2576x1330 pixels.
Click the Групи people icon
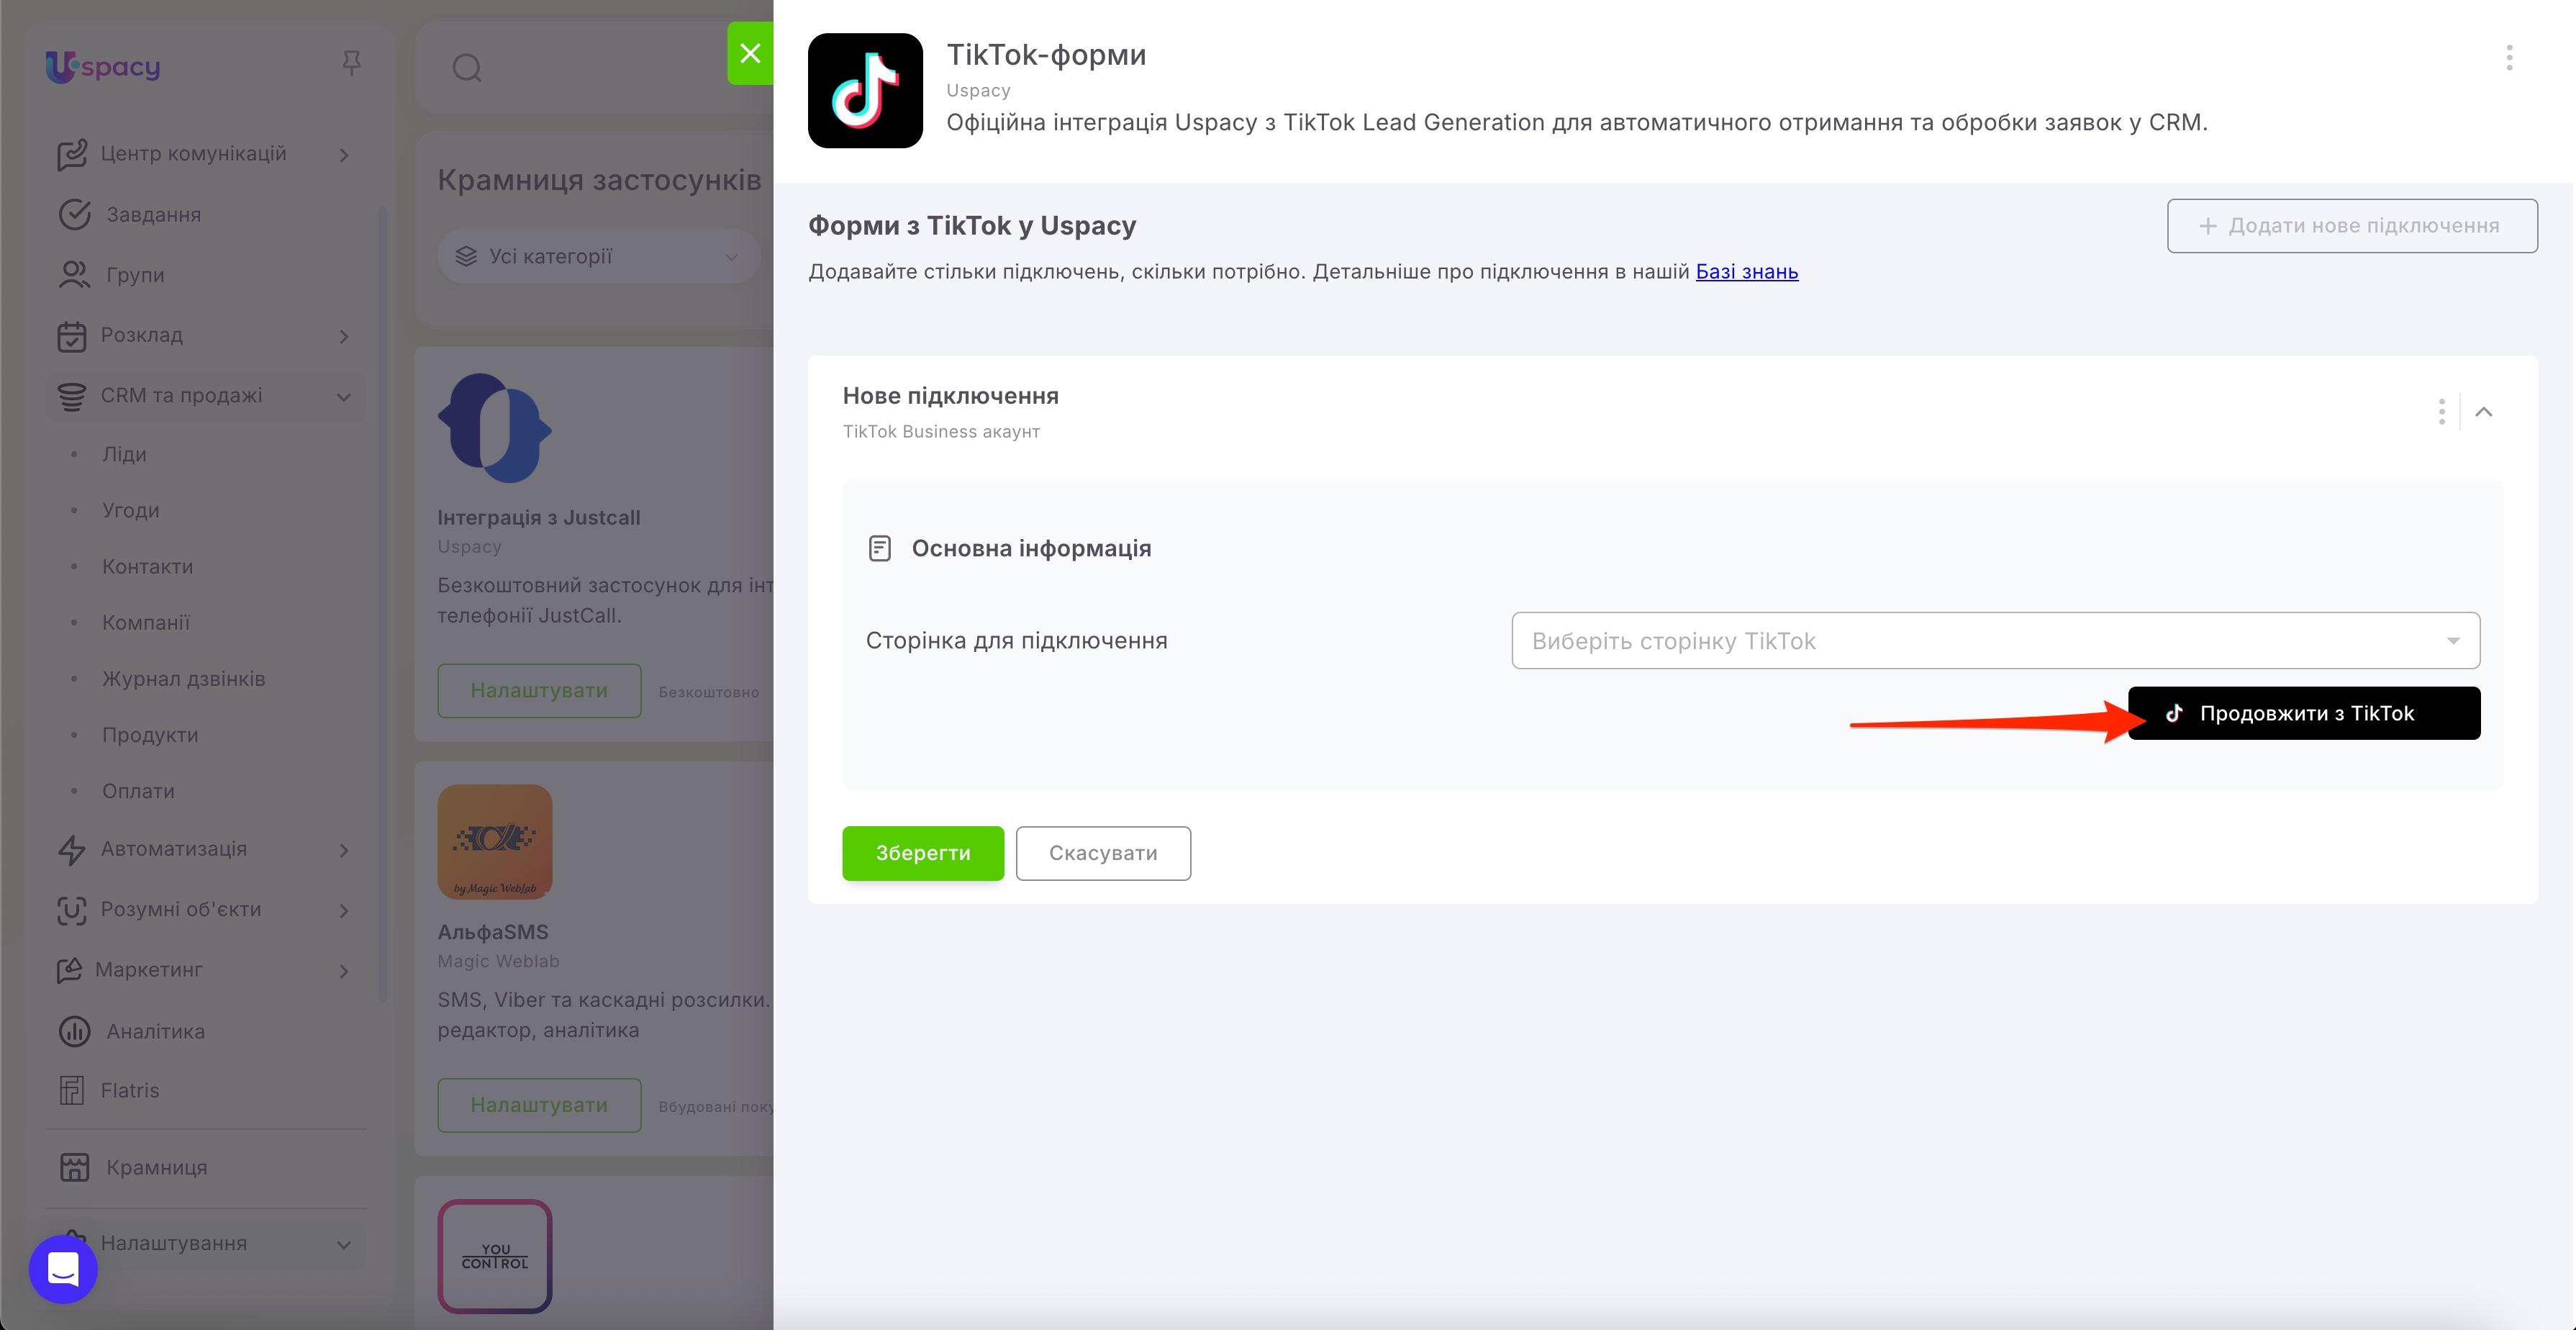click(x=74, y=275)
